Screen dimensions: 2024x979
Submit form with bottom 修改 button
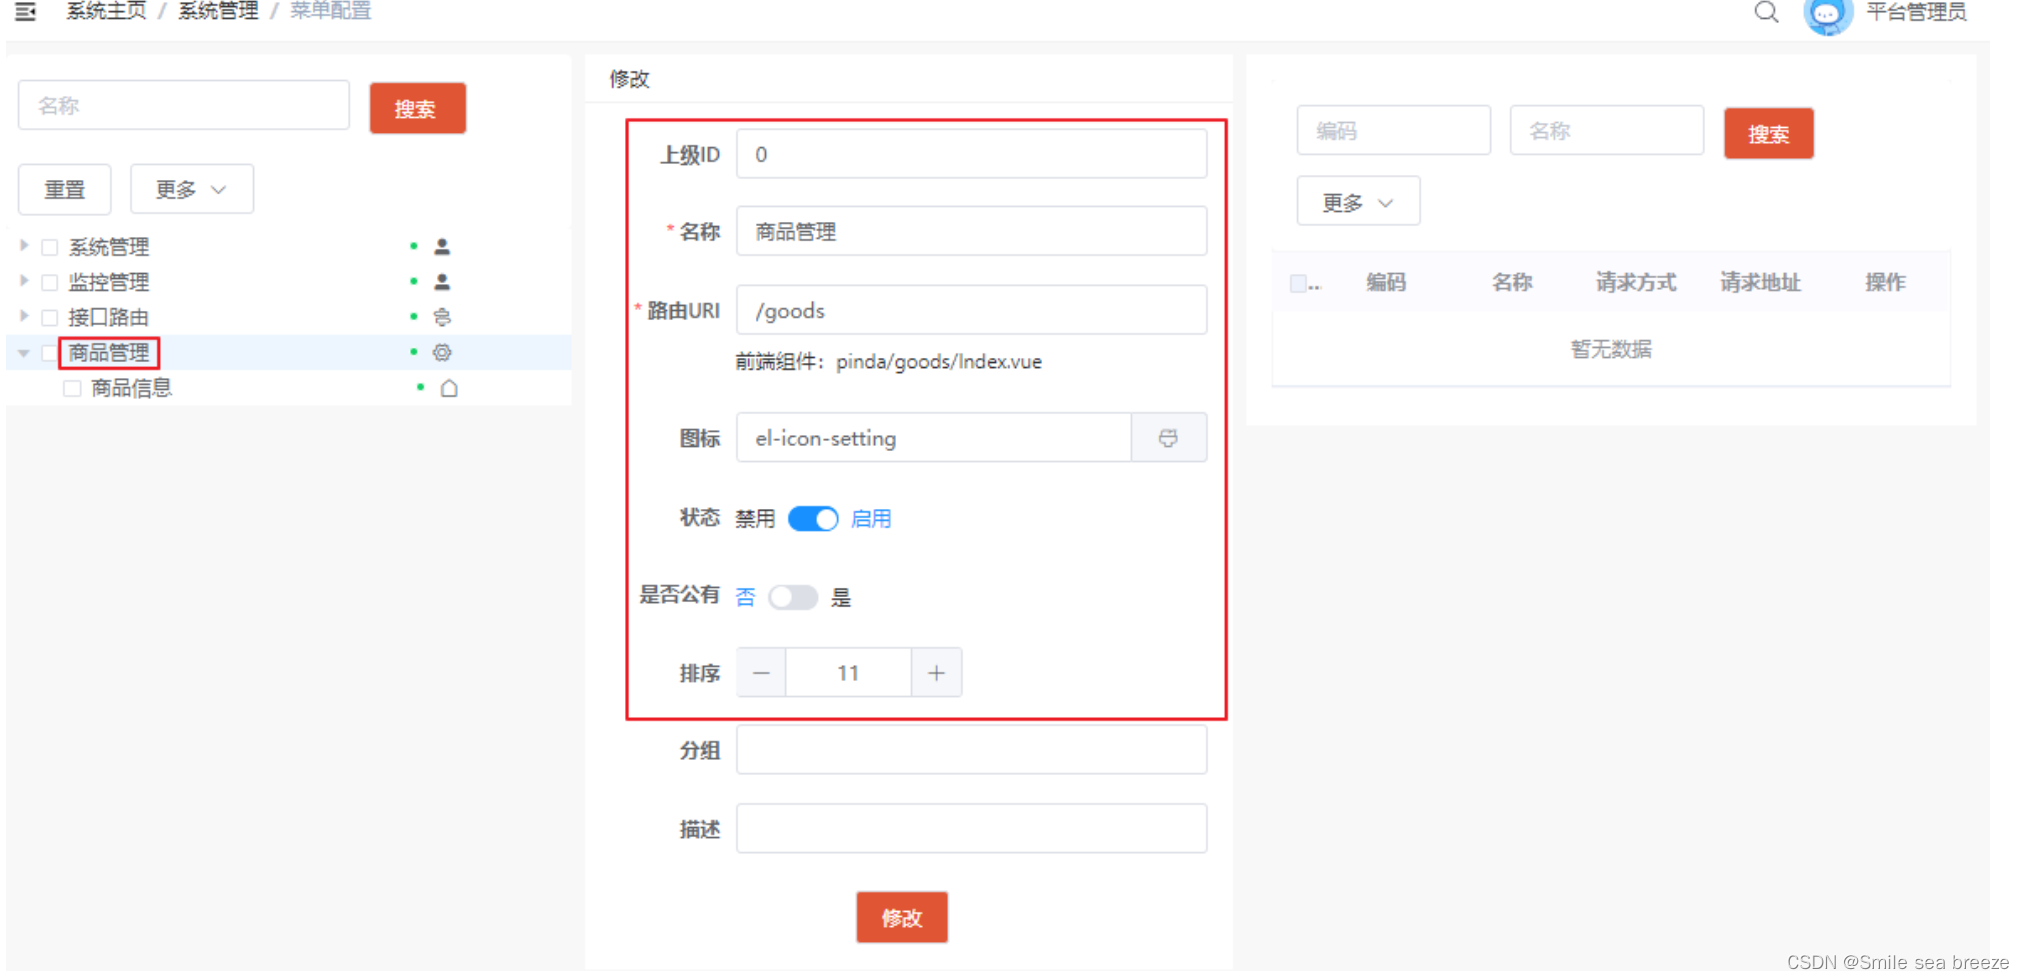902,917
